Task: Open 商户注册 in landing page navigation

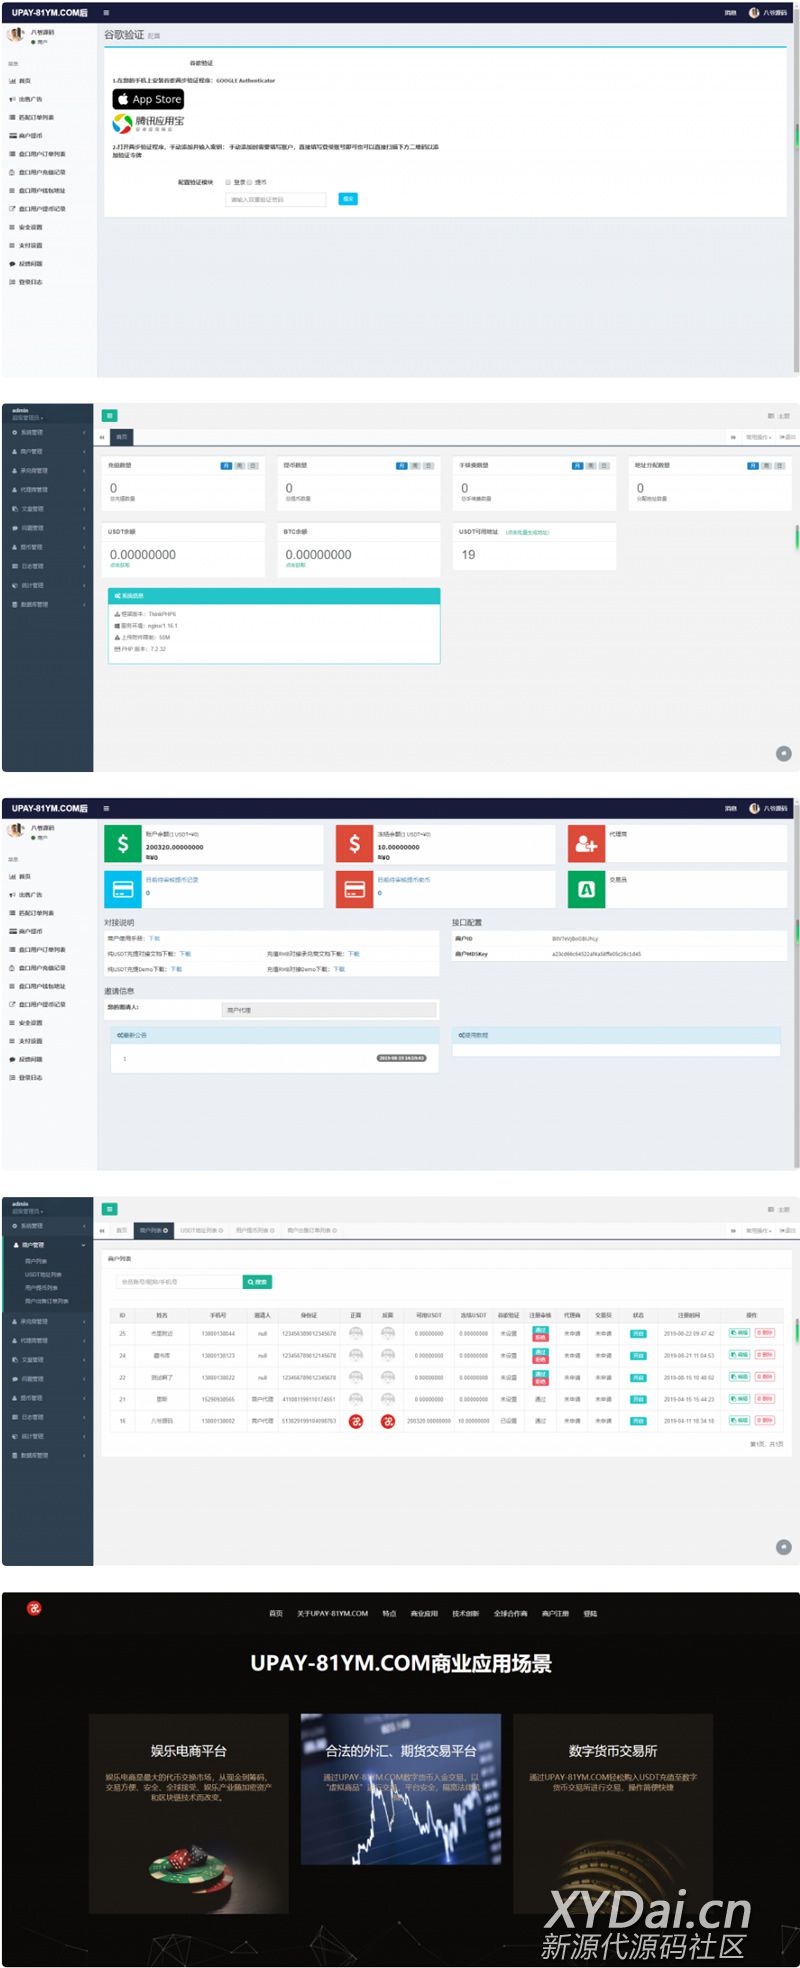Action: [555, 1613]
